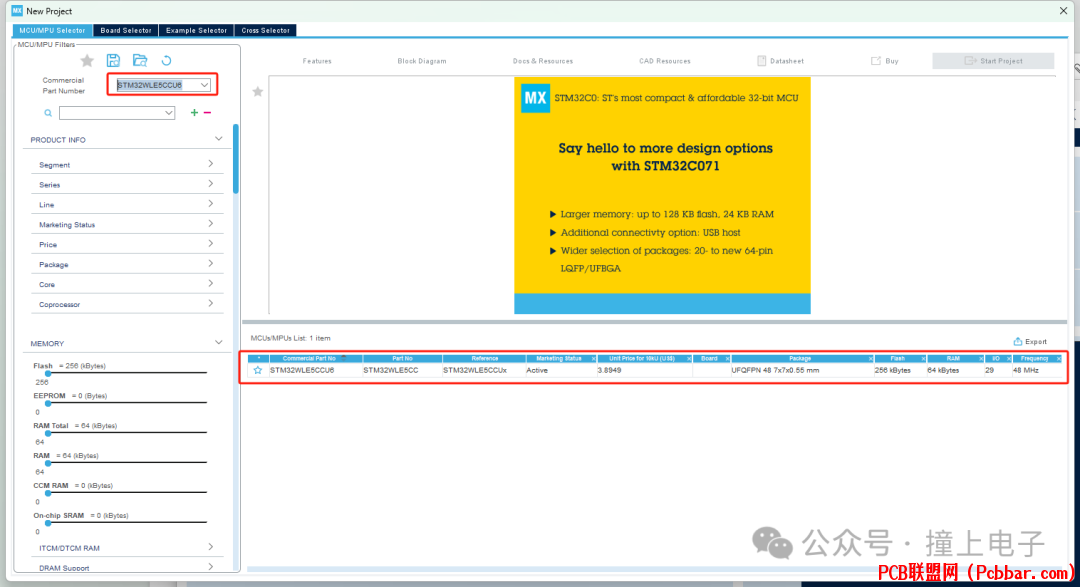Add a search filter with plus icon
Screen dimensions: 1080x587
point(194,112)
